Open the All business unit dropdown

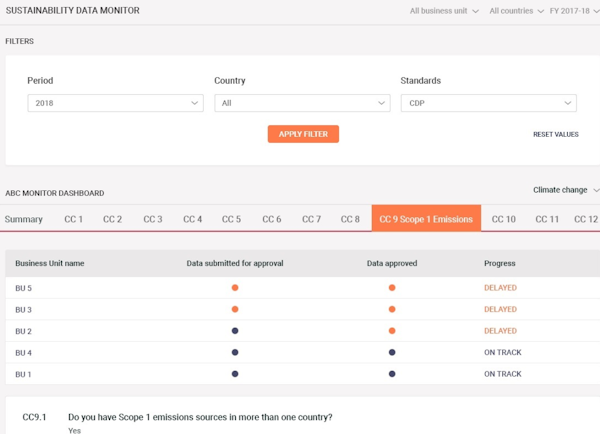(444, 11)
